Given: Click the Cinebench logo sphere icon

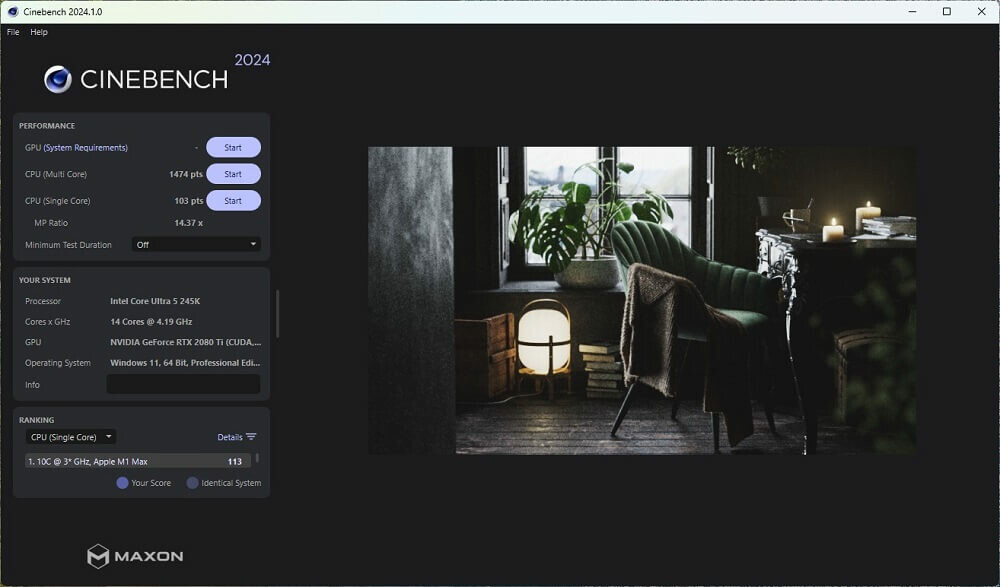Looking at the screenshot, I should pos(58,80).
